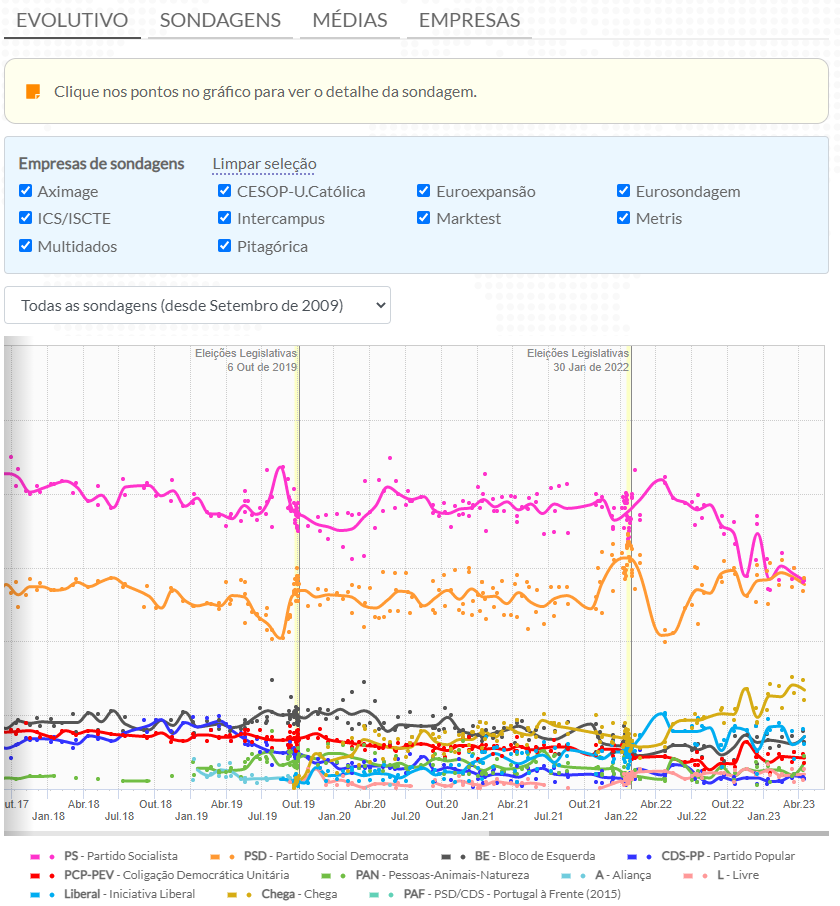The image size is (840, 906).
Task: Click PCP-PEV red legend marker
Action: coord(43,875)
